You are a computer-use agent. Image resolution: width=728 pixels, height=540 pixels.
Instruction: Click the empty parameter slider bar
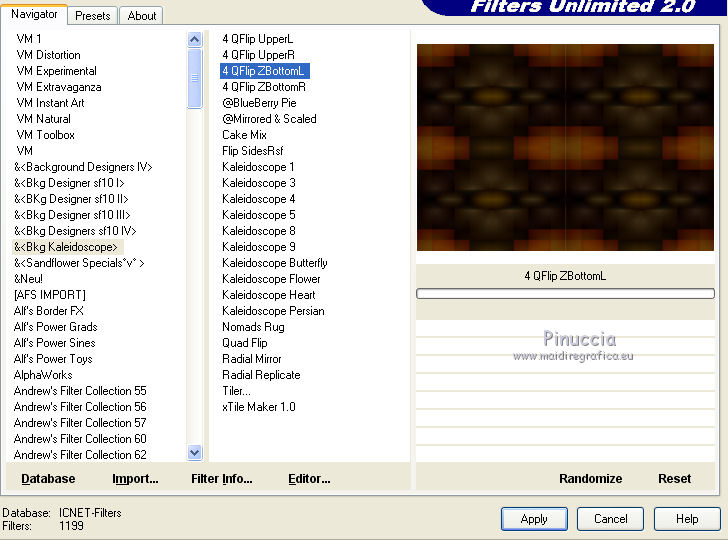tap(565, 293)
